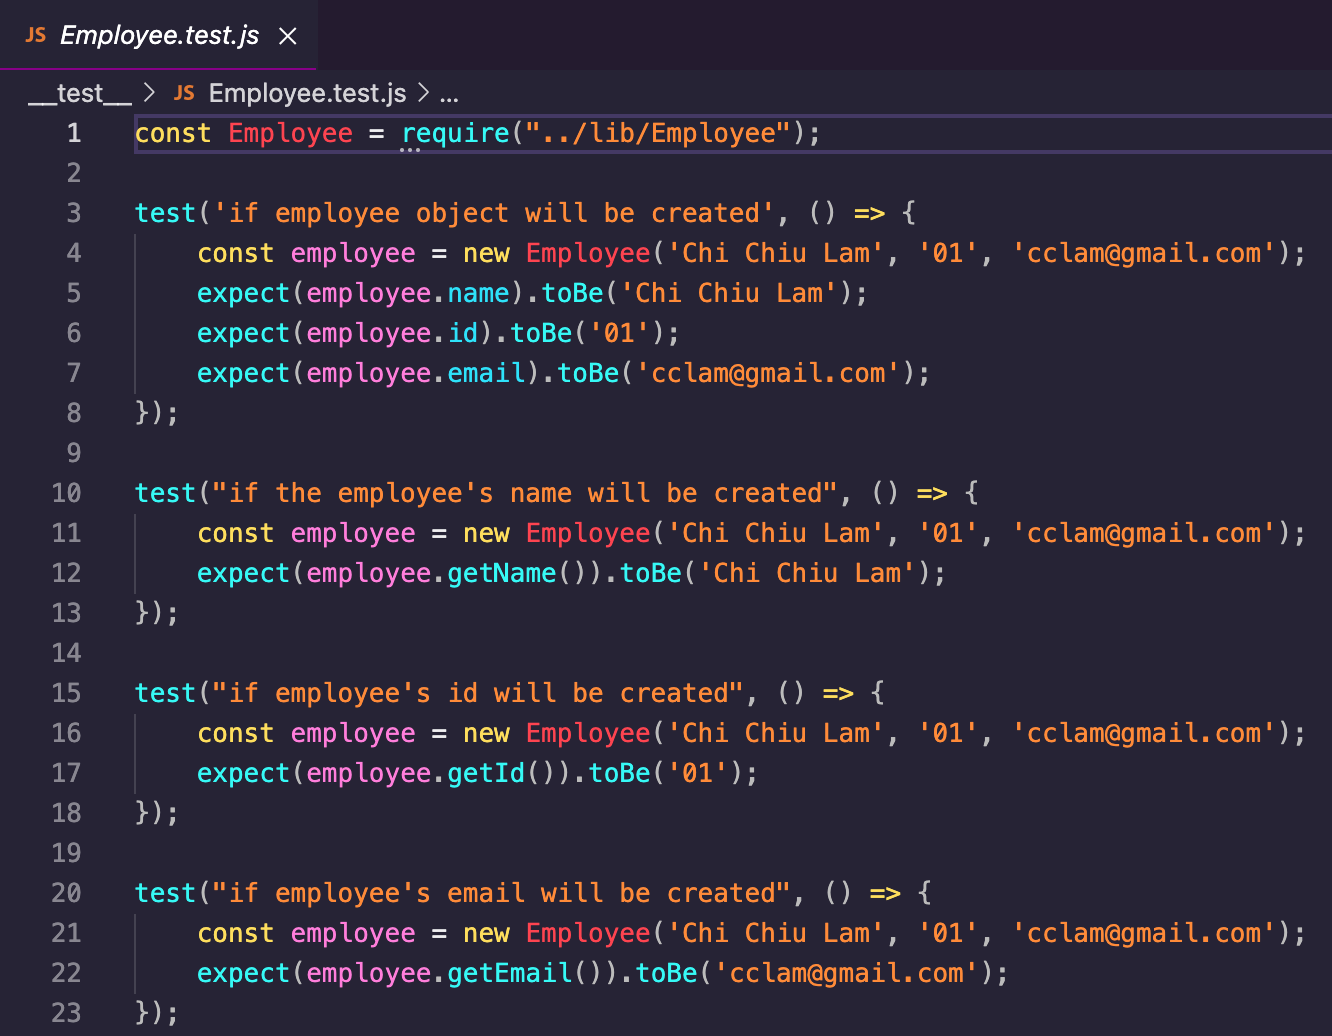Open the __test__ breadcrumb dropdown
The height and width of the screenshot is (1036, 1332).
coord(78,92)
